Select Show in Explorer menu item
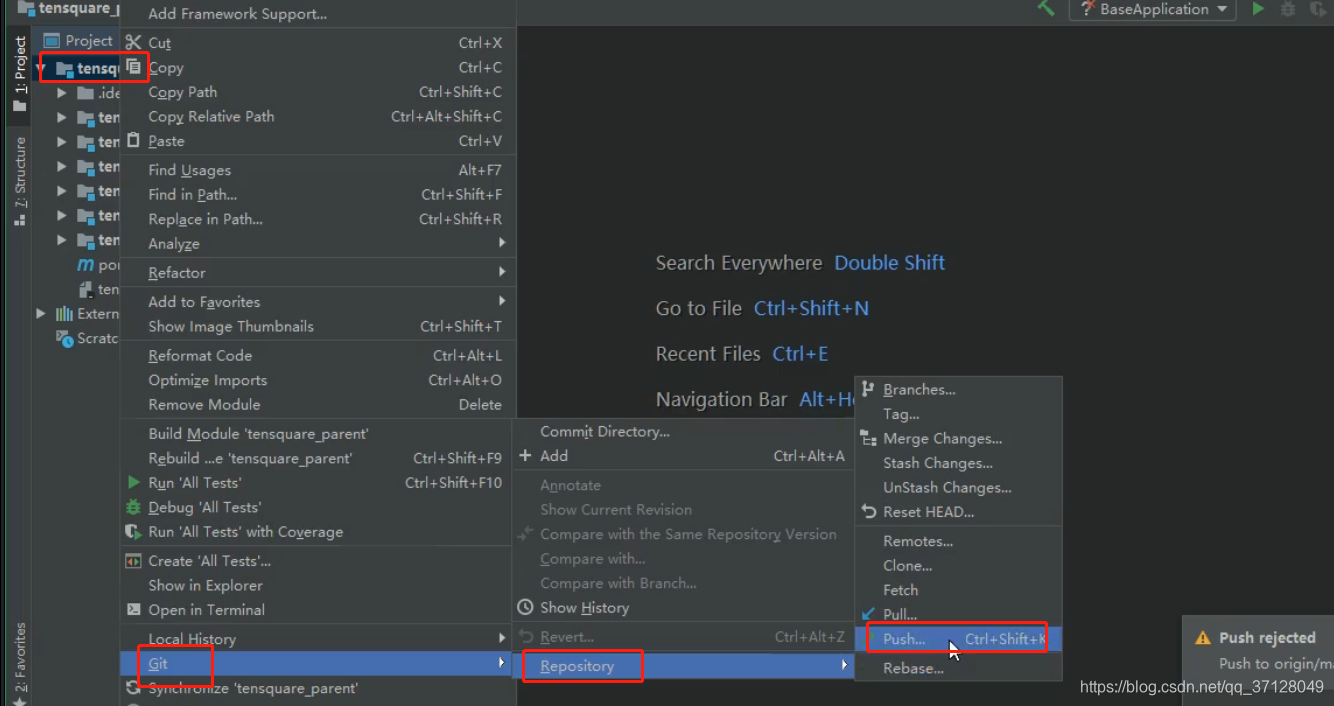This screenshot has height=706, width=1334. point(317,585)
